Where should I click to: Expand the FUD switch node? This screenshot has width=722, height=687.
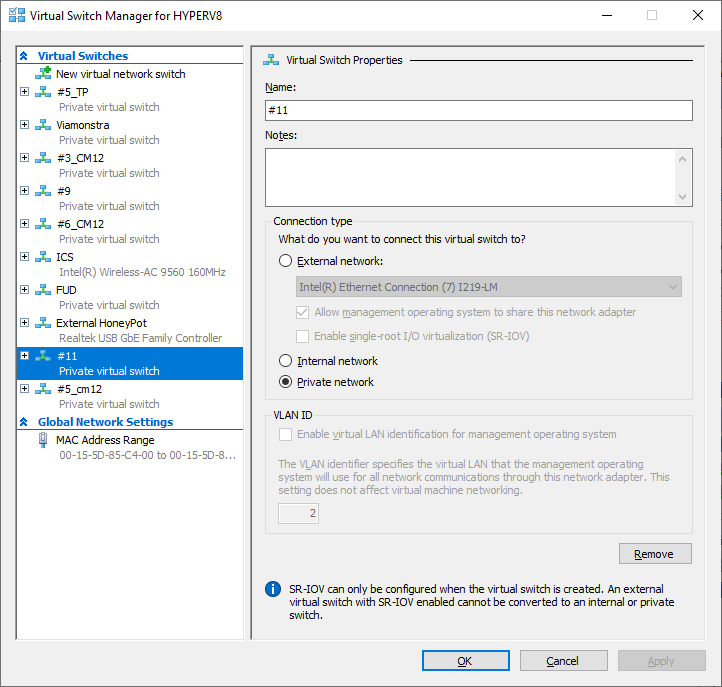[x=25, y=290]
